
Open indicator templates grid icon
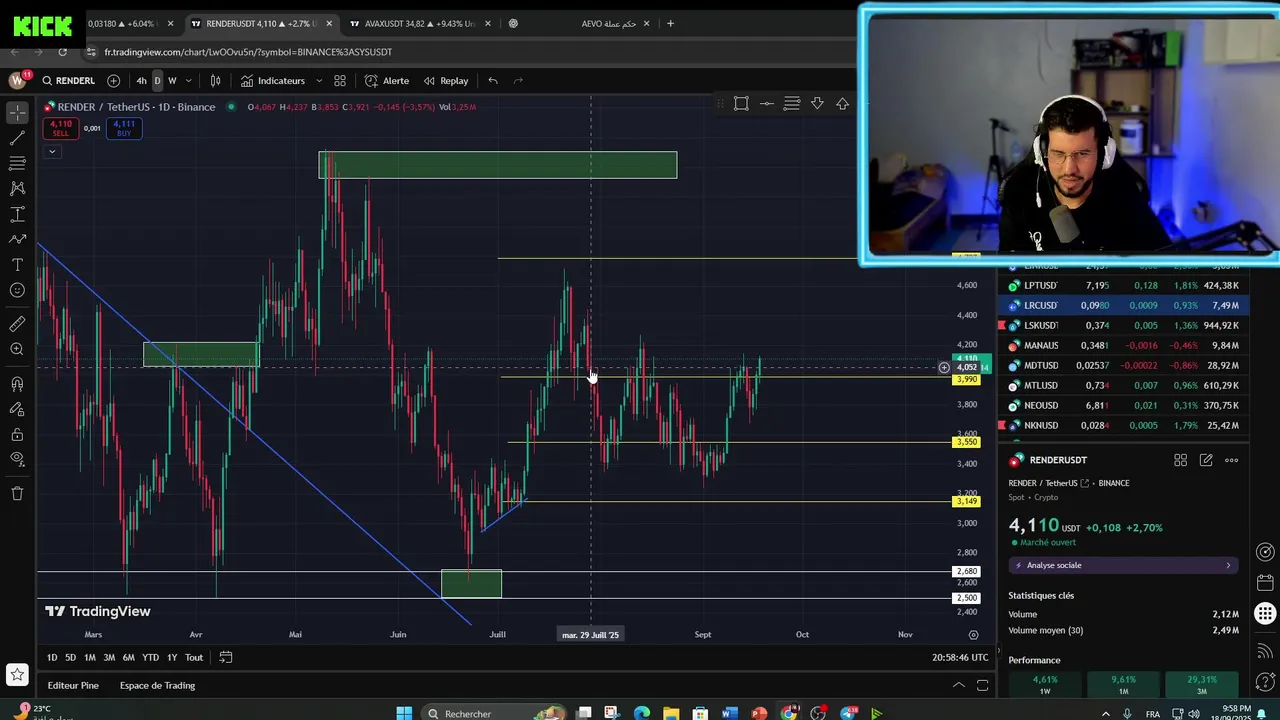point(340,81)
